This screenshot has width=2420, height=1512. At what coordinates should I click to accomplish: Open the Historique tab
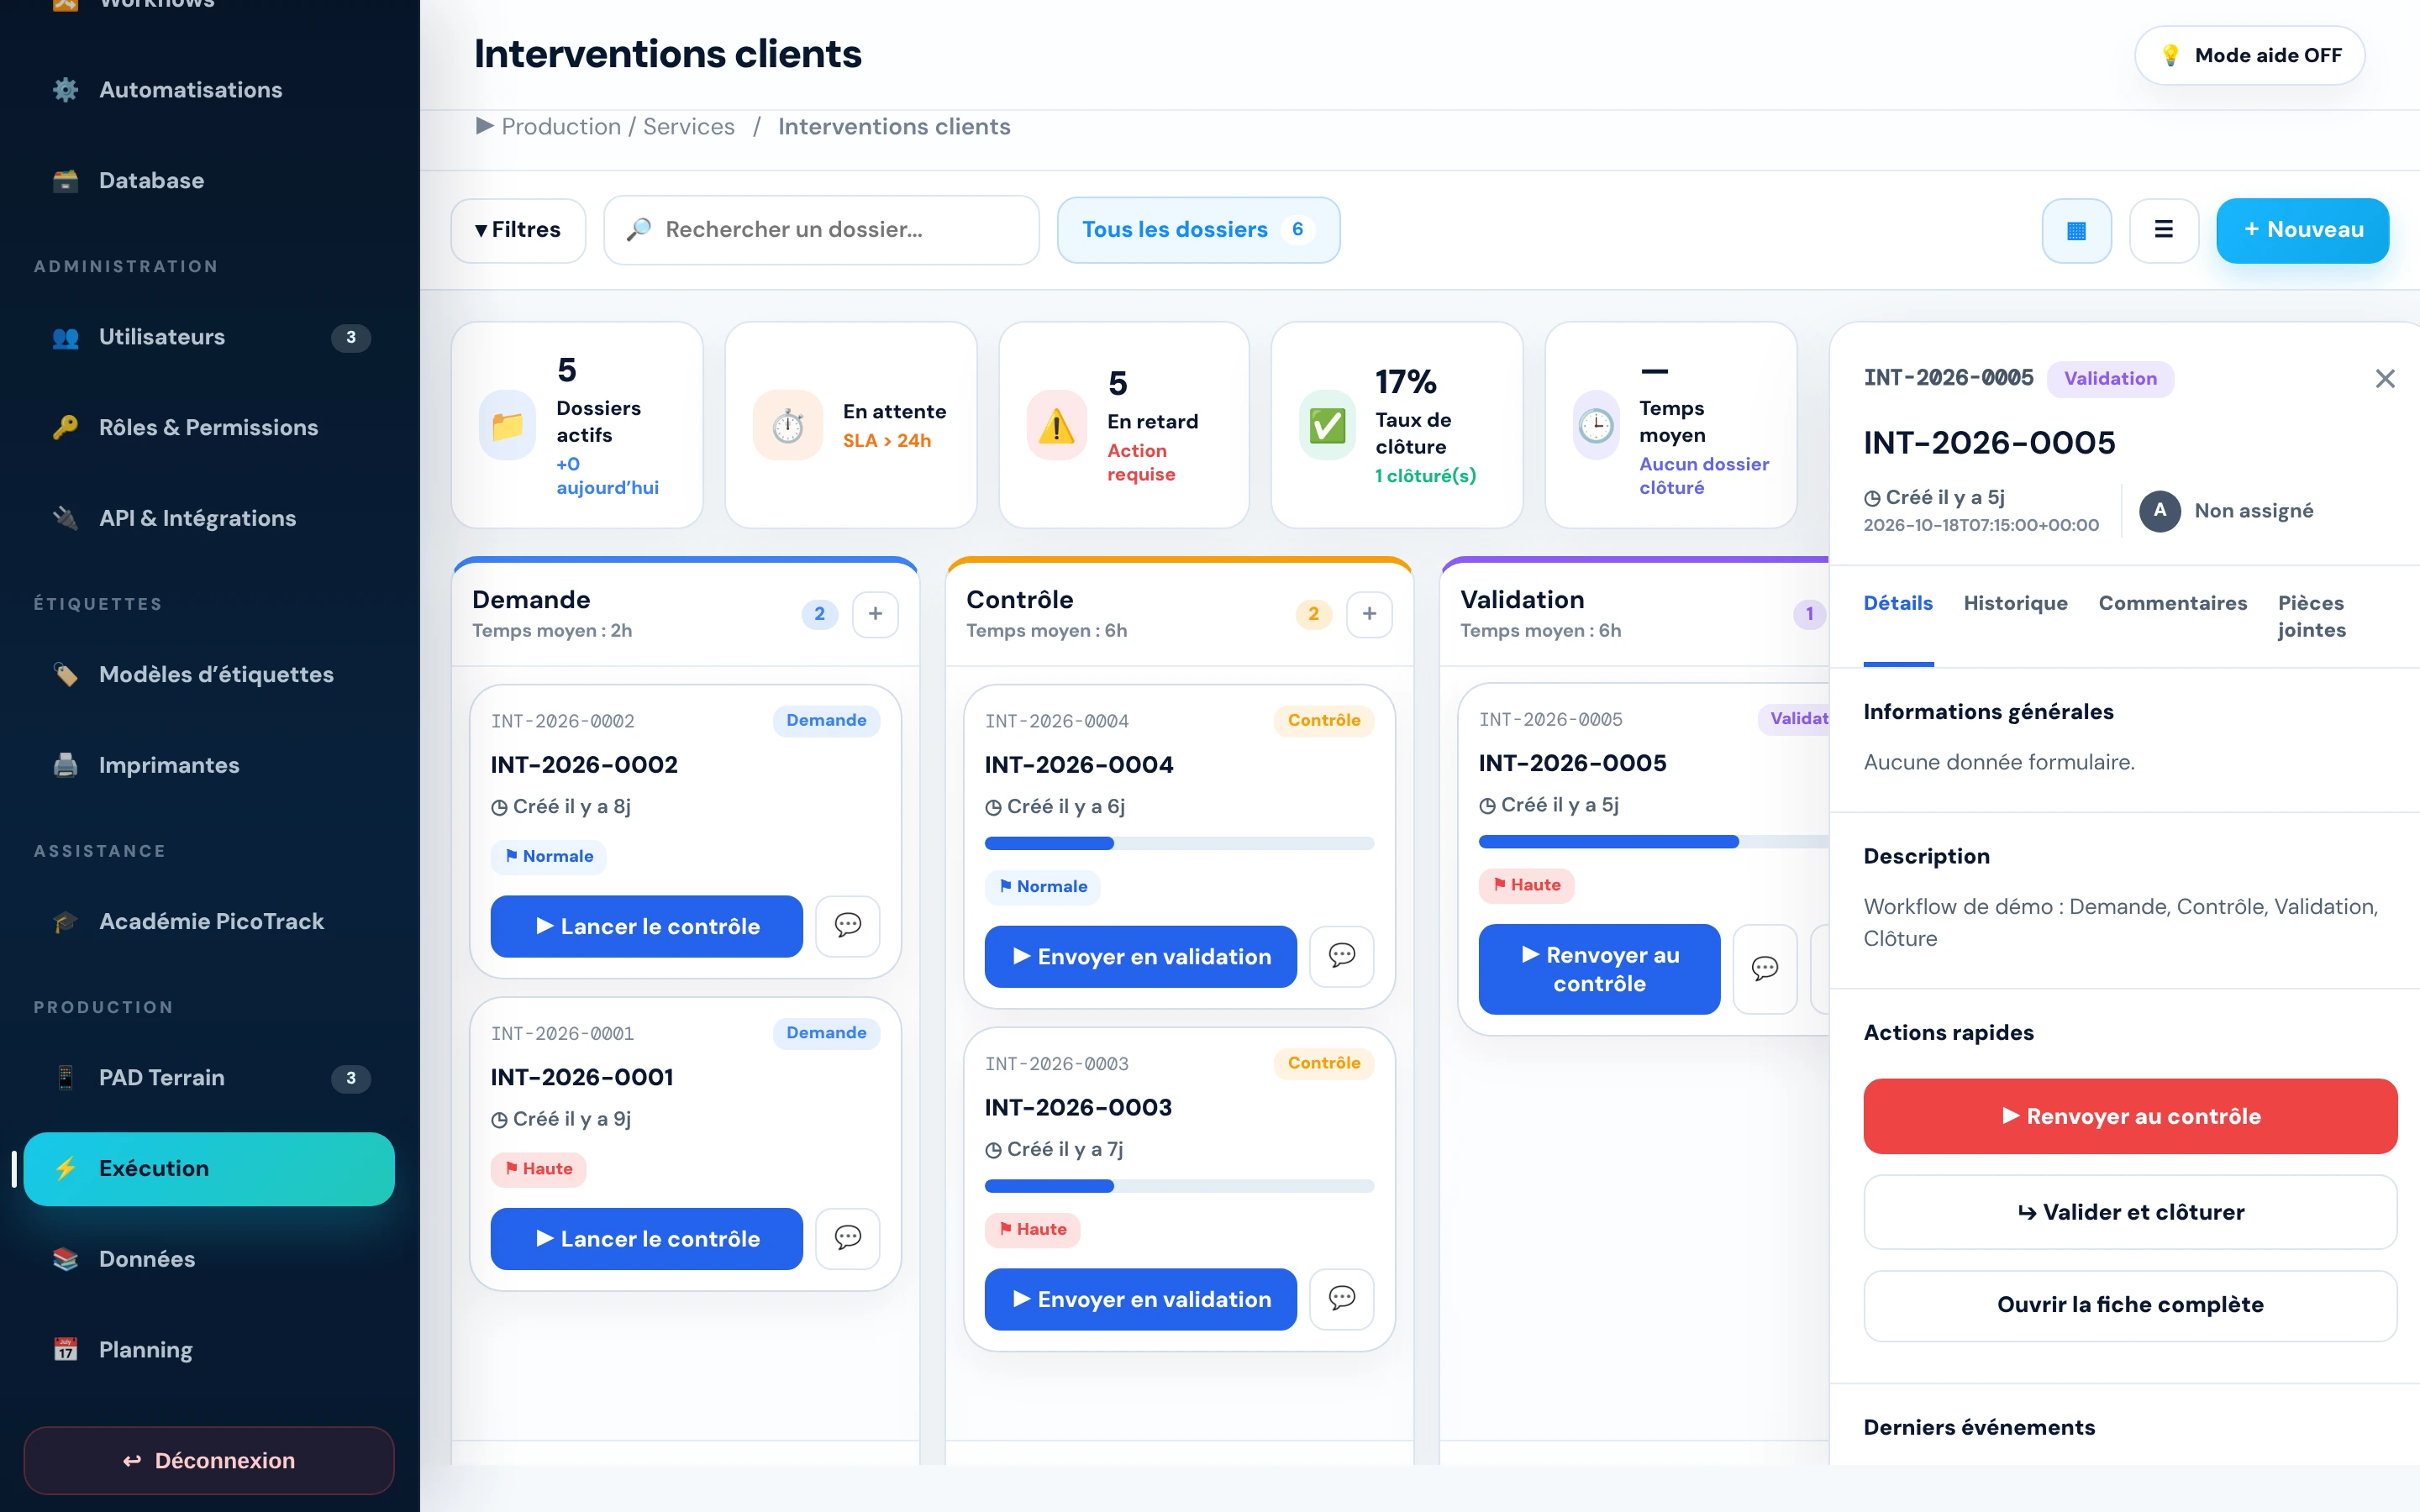[2015, 603]
